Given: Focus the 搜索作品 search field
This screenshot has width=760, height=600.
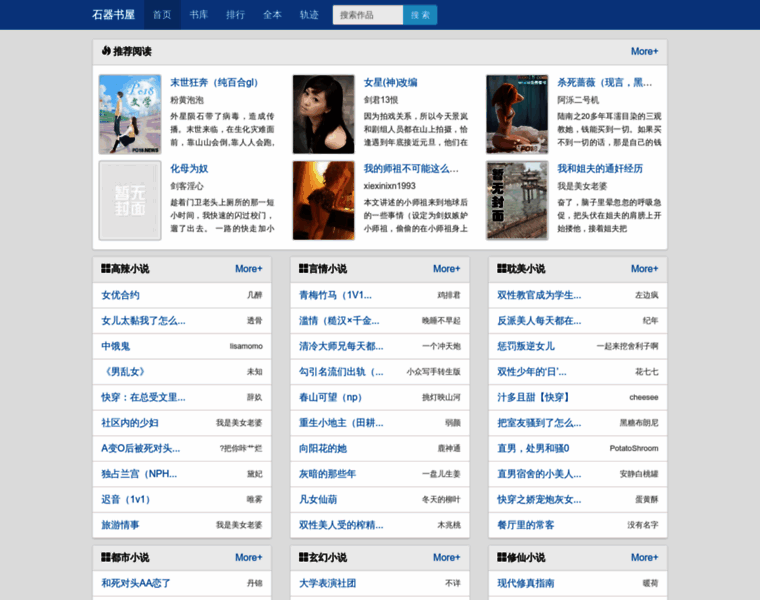Looking at the screenshot, I should click(x=368, y=15).
